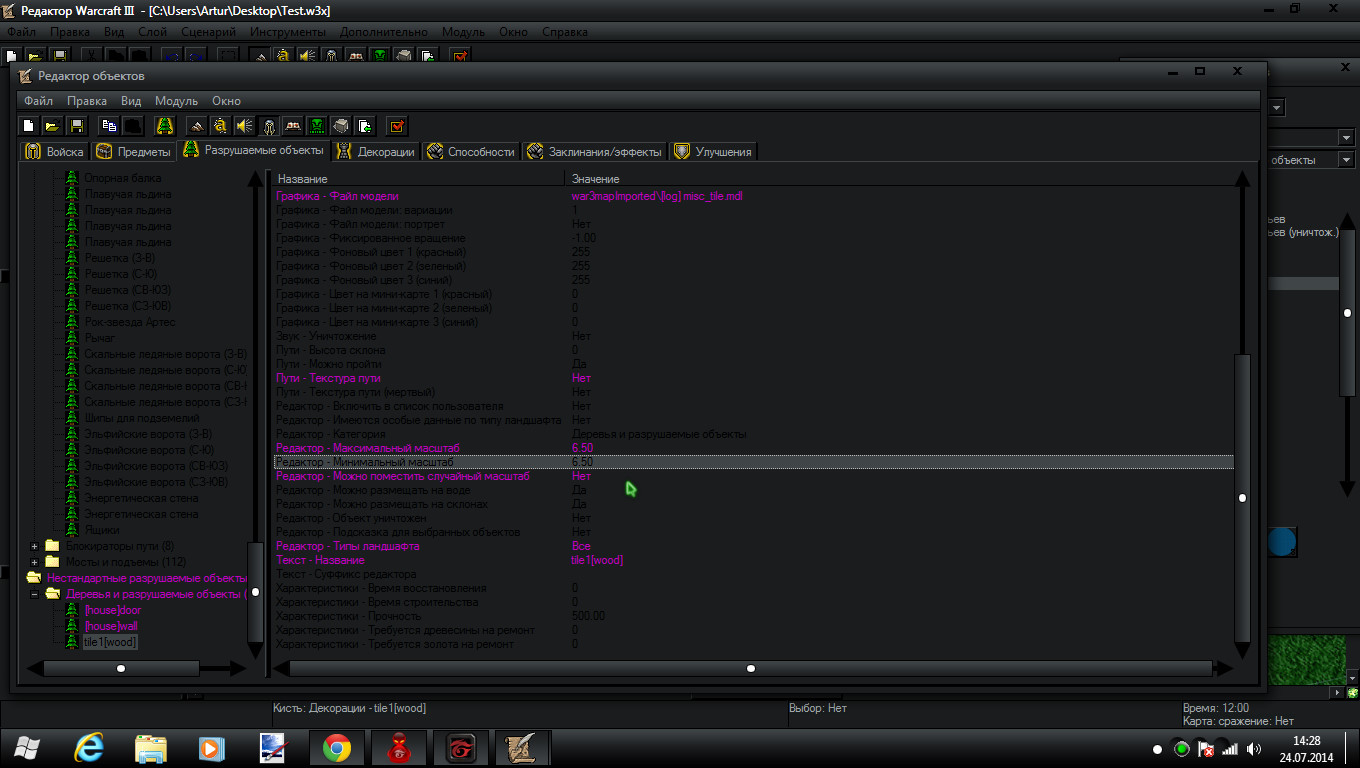
Task: Switch to Способности tab
Action: point(471,151)
